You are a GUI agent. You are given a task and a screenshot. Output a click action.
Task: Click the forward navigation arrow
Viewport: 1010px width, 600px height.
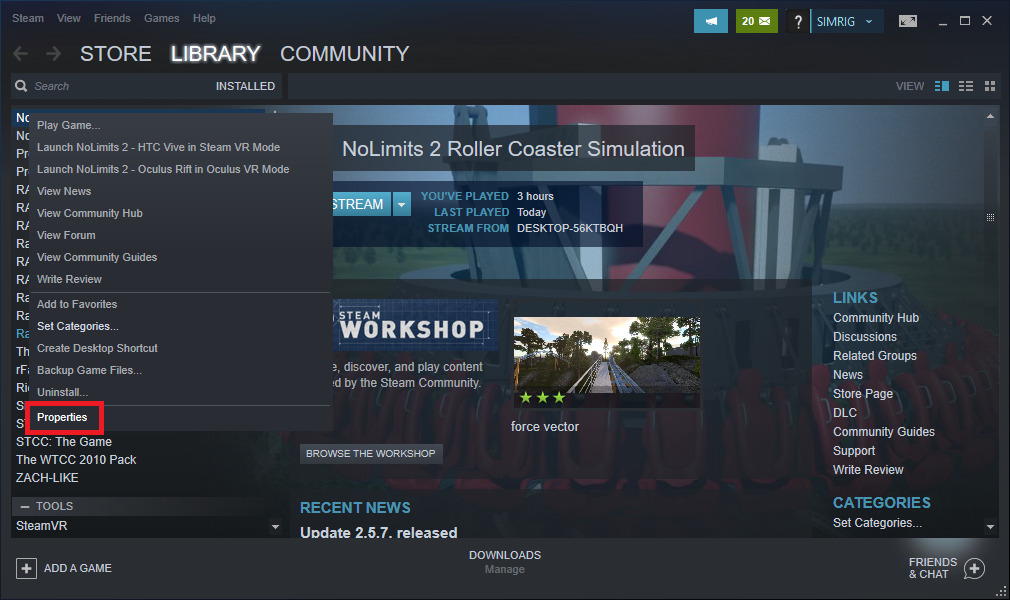(53, 54)
